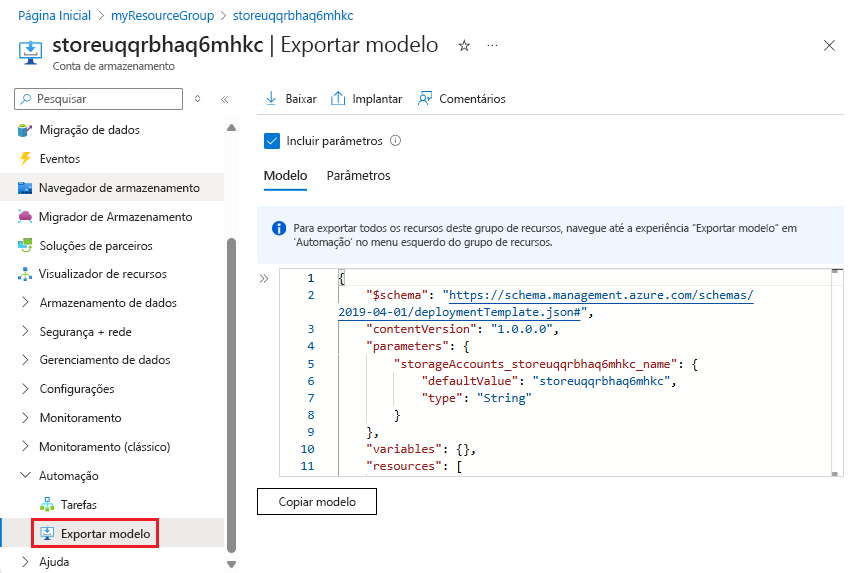Click sidebar scroll down arrow
The image size is (851, 573).
click(232, 564)
